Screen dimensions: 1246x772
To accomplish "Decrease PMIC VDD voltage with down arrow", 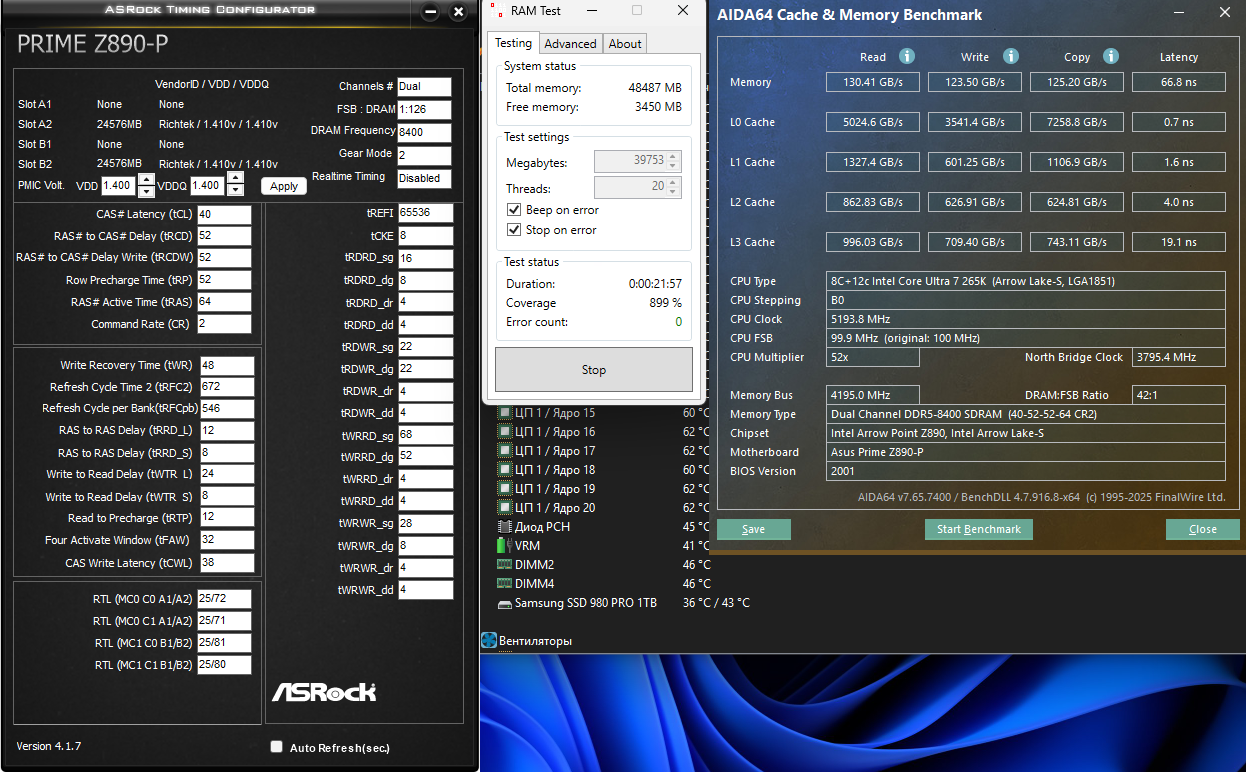I will pos(146,191).
